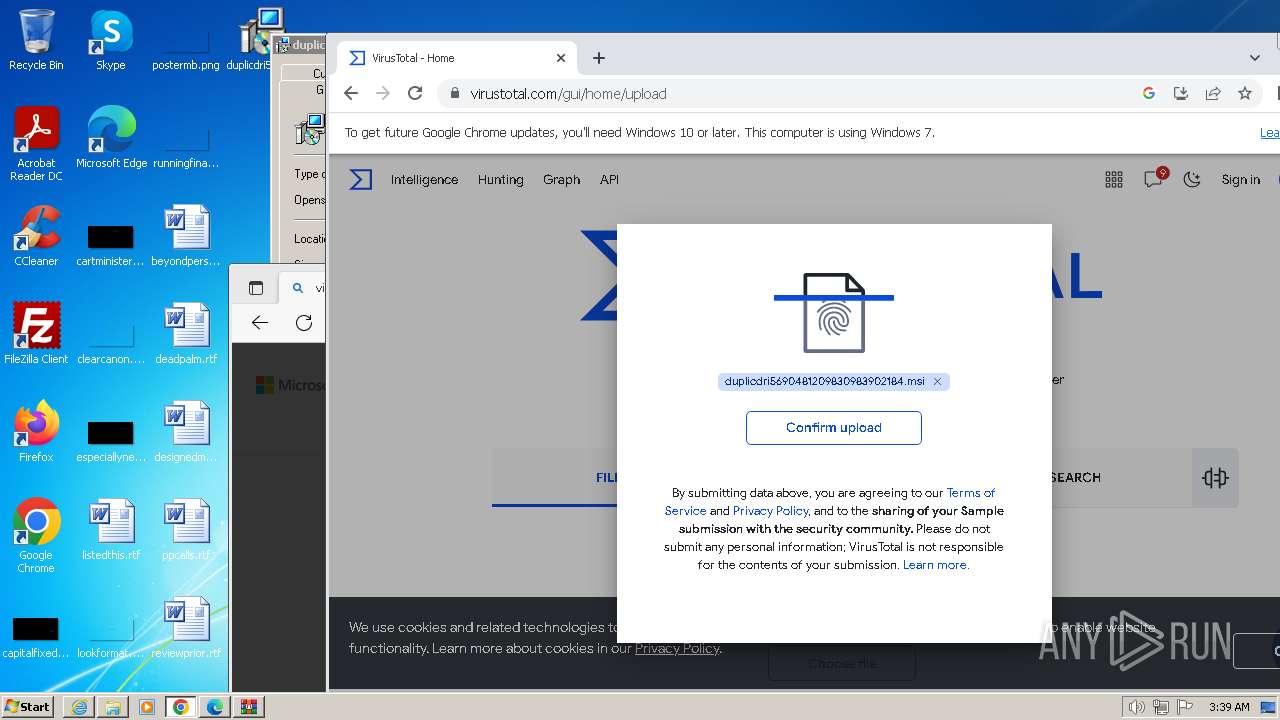Open Acrobat Reader DC shortcut
Viewport: 1280px width, 720px height.
click(x=36, y=144)
